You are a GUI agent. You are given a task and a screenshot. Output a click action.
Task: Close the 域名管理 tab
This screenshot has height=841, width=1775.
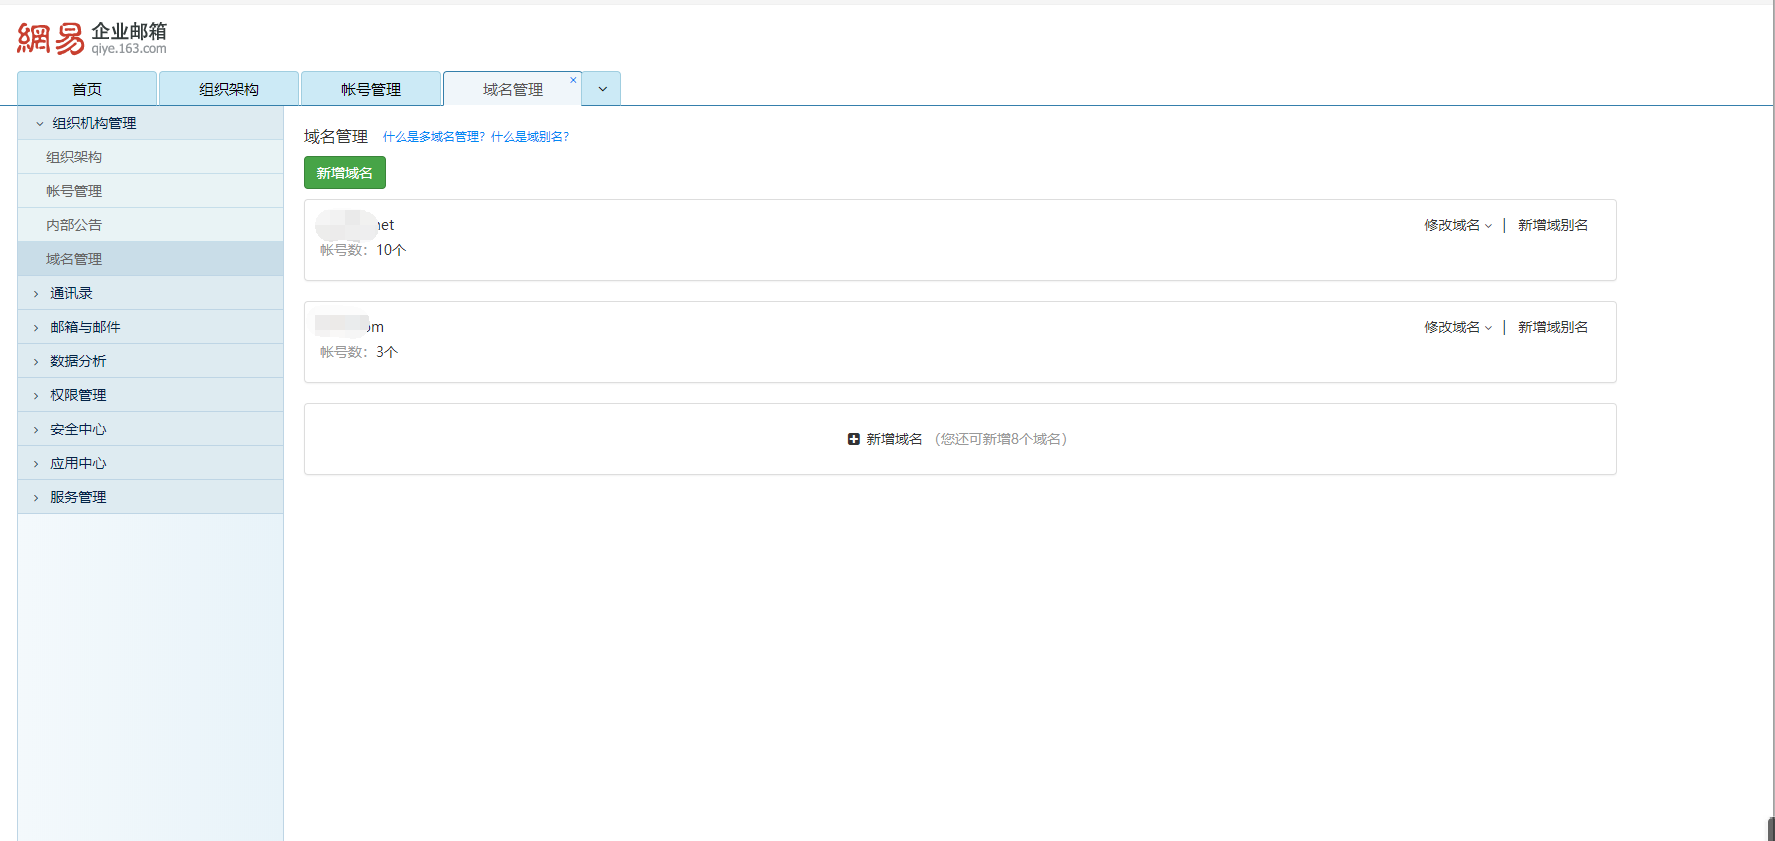click(573, 80)
